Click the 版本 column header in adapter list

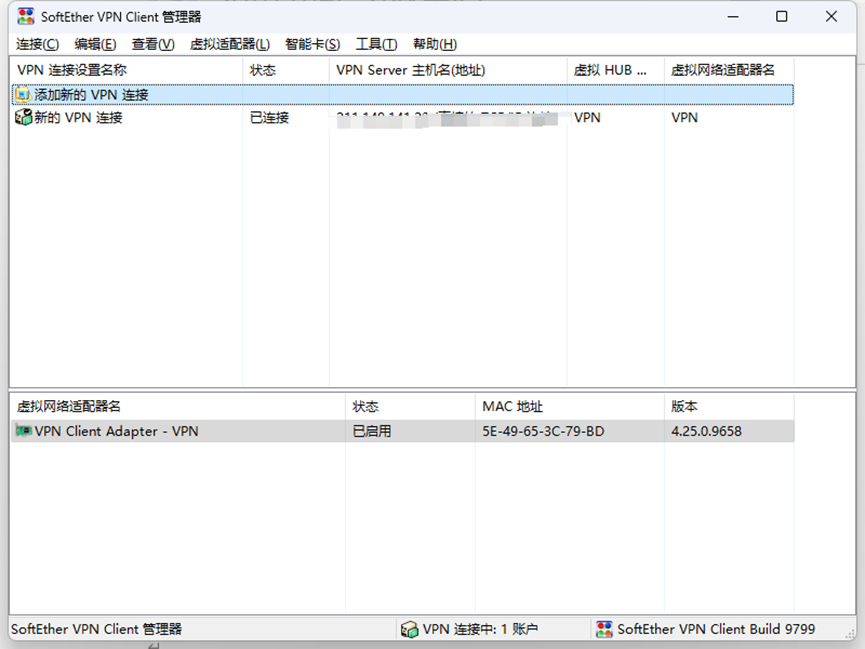729,407
